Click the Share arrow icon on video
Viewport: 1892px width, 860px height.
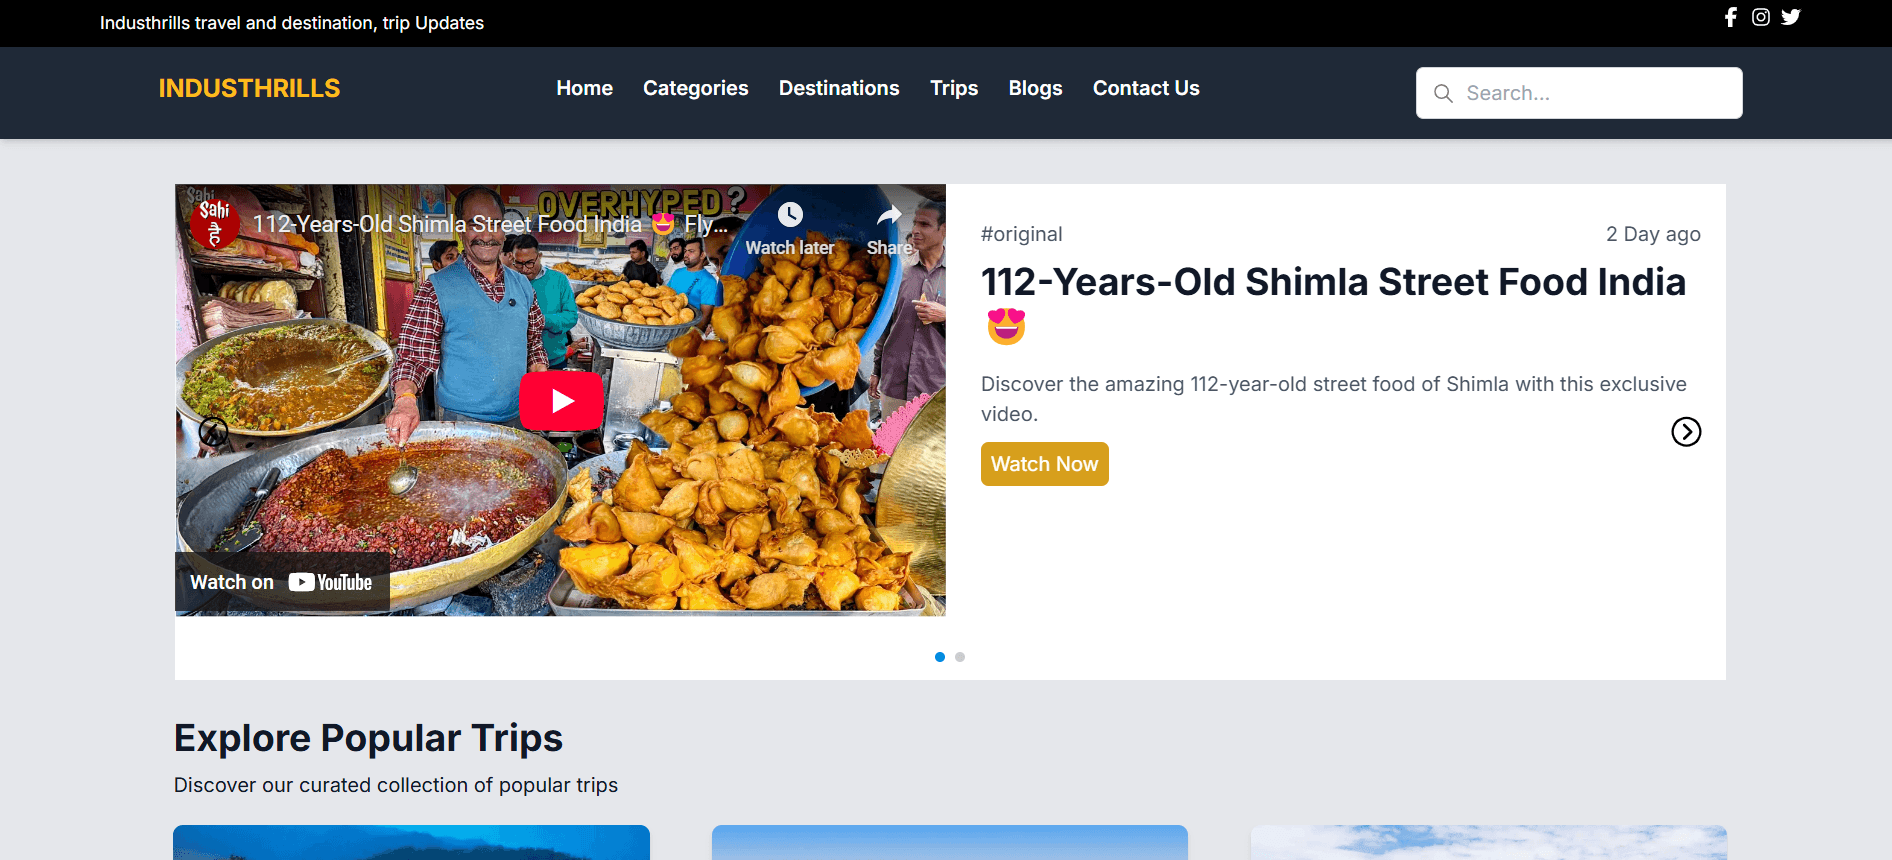pos(889,216)
